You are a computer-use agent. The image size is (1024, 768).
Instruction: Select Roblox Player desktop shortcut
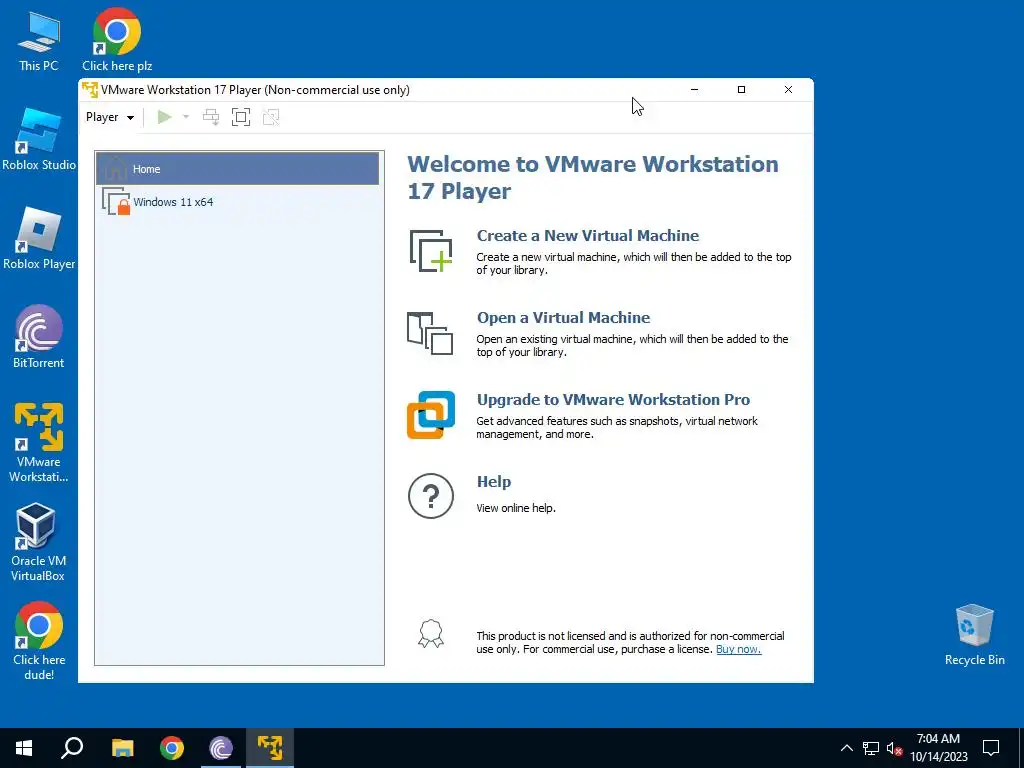coord(39,239)
